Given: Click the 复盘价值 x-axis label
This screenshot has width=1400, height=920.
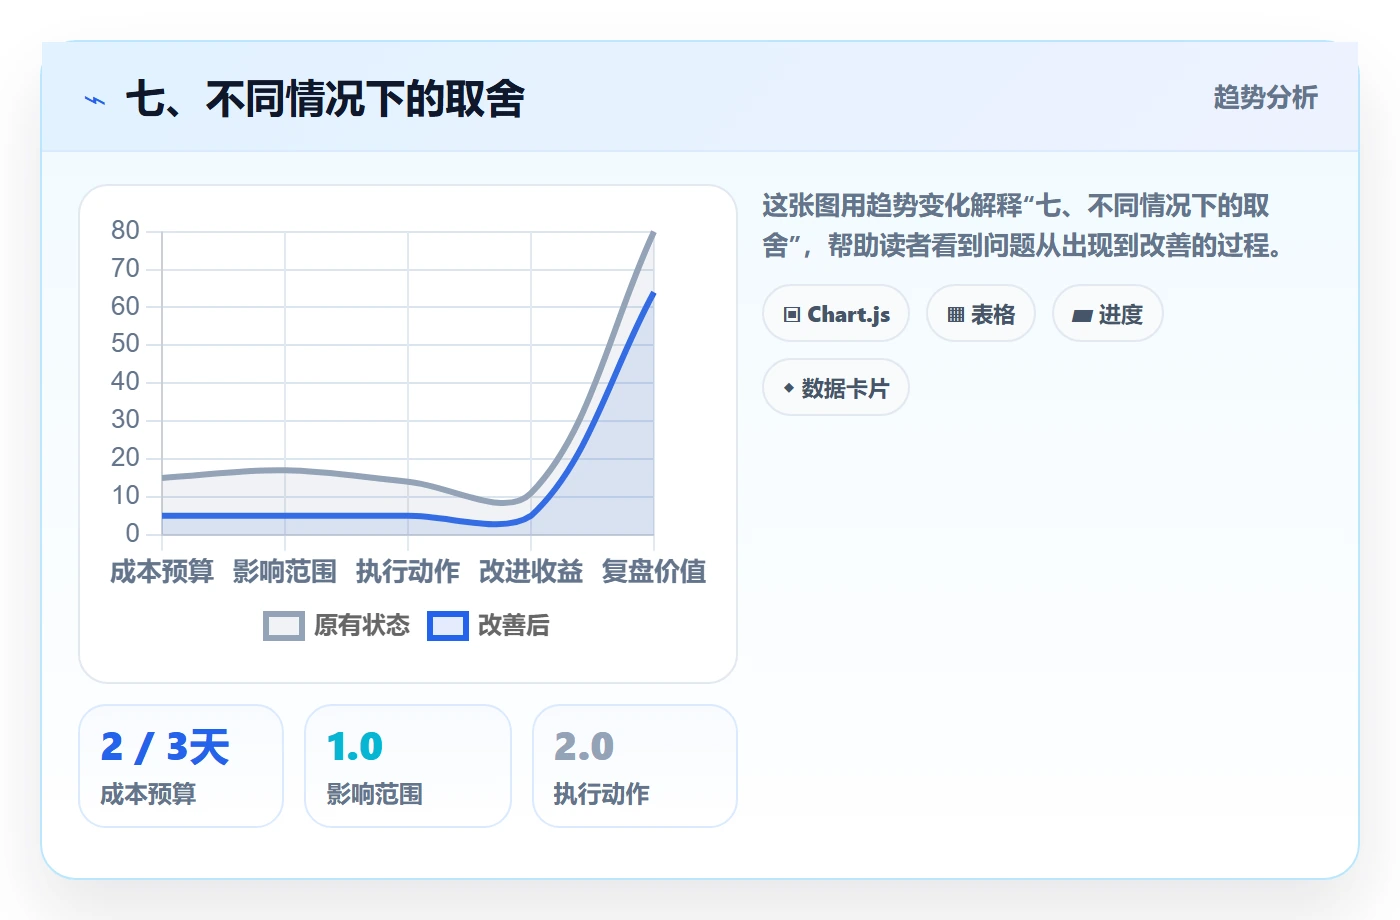Looking at the screenshot, I should point(654,571).
